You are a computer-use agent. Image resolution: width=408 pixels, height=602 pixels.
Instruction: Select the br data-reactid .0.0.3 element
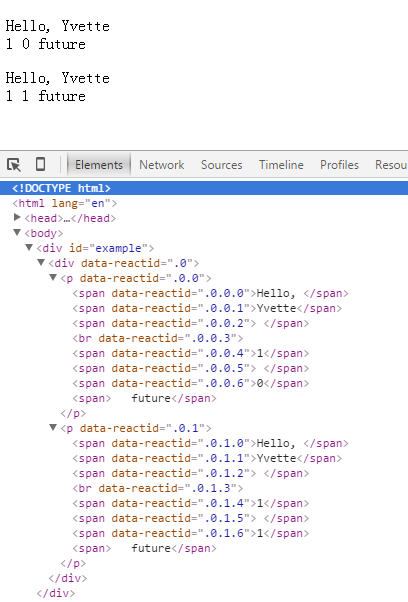(x=157, y=338)
